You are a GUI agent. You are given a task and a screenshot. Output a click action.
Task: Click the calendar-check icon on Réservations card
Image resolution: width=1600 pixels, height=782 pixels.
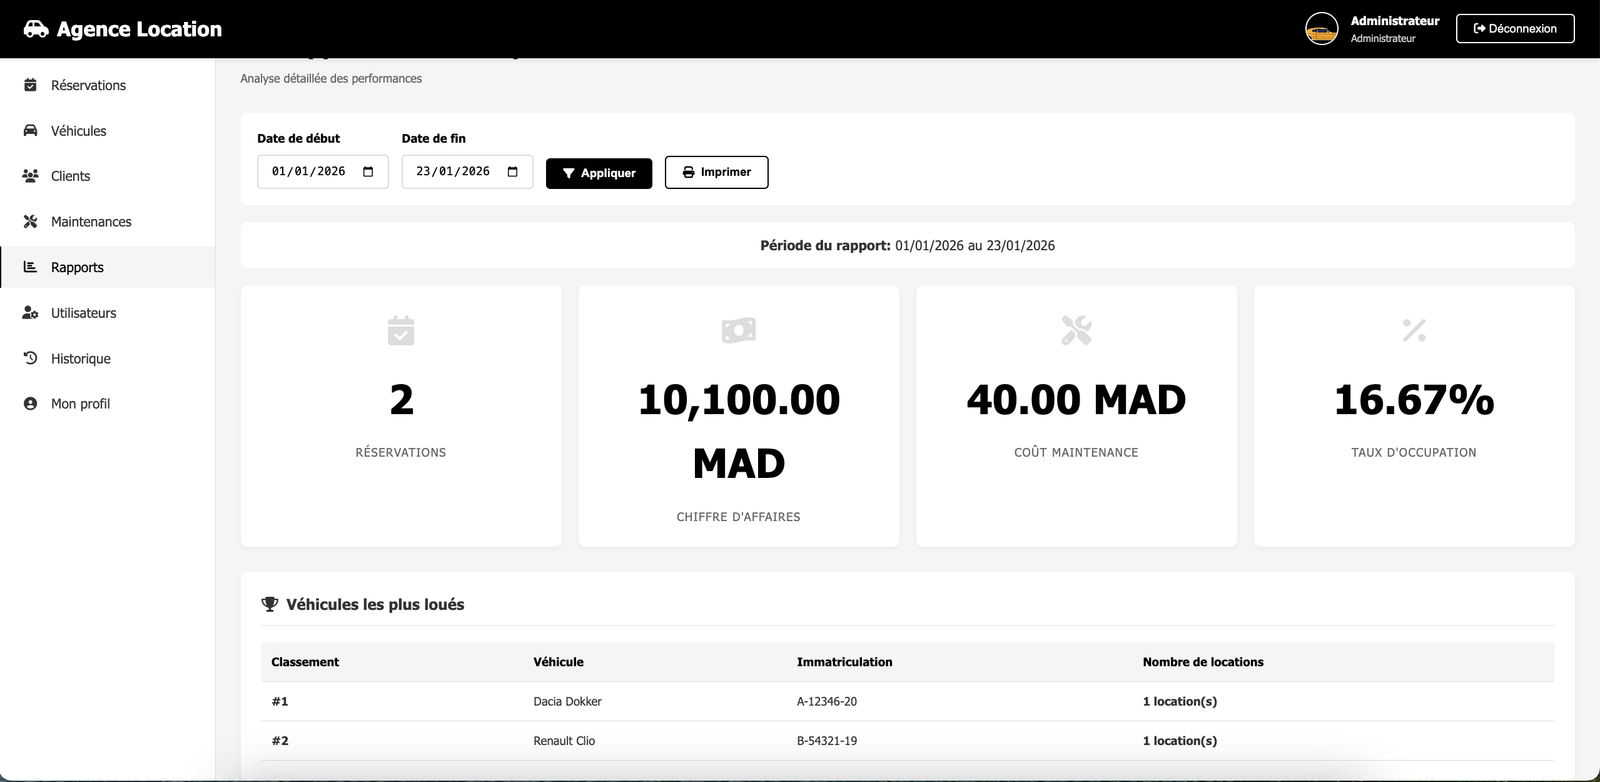coord(401,330)
